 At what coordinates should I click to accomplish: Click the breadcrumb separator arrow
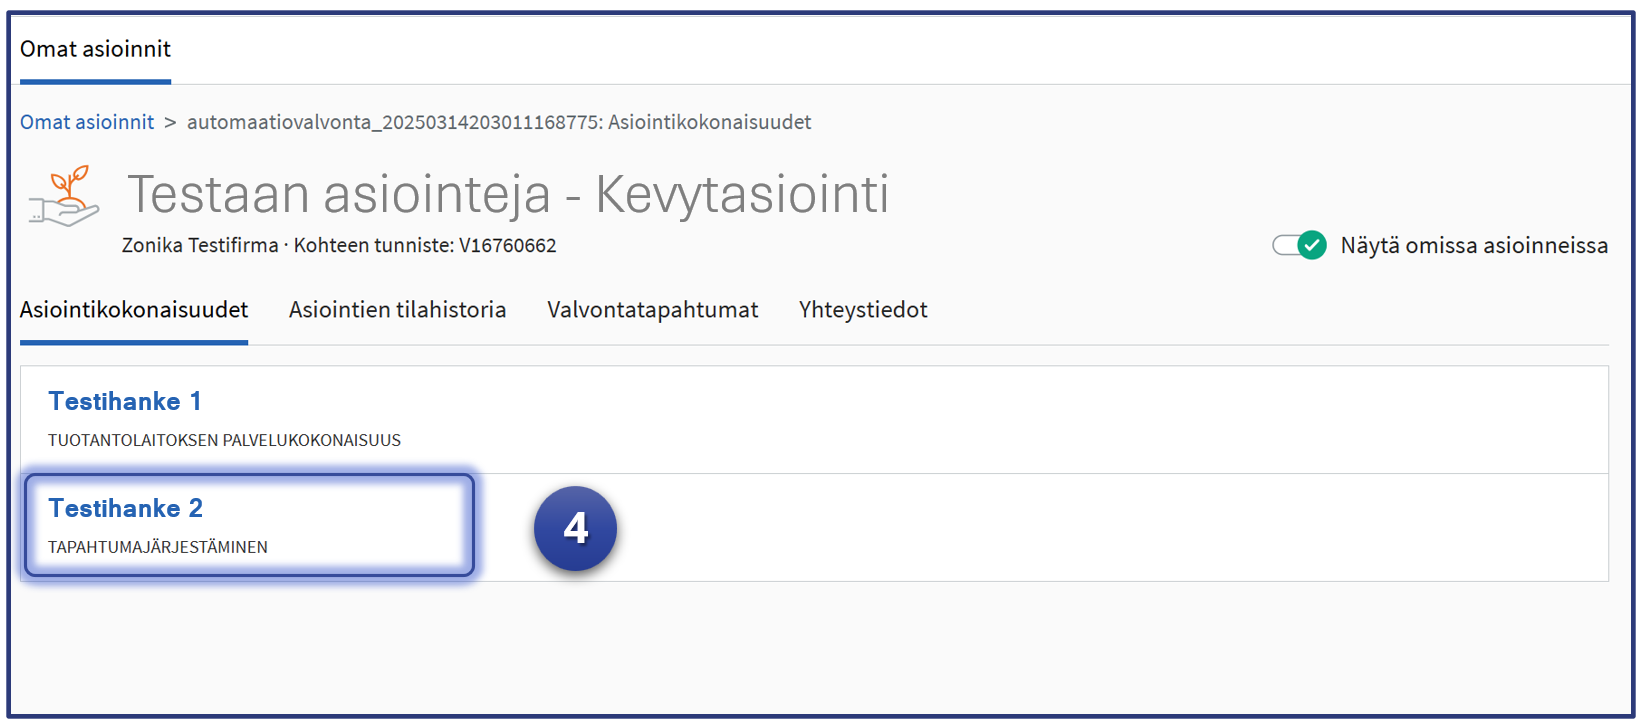(170, 122)
